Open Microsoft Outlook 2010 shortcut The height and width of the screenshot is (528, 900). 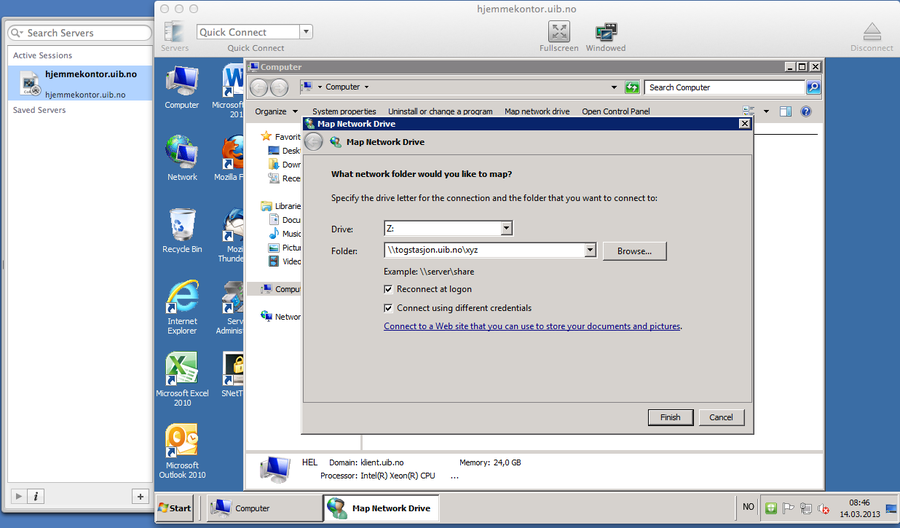(182, 443)
